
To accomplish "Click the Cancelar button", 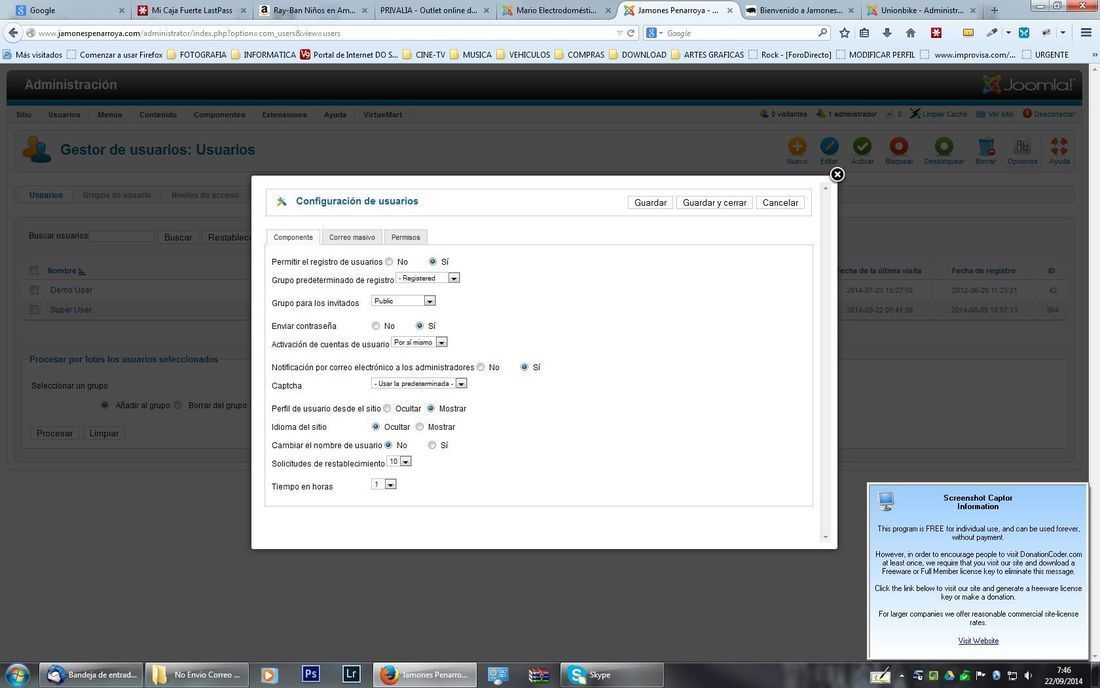I will coord(780,203).
